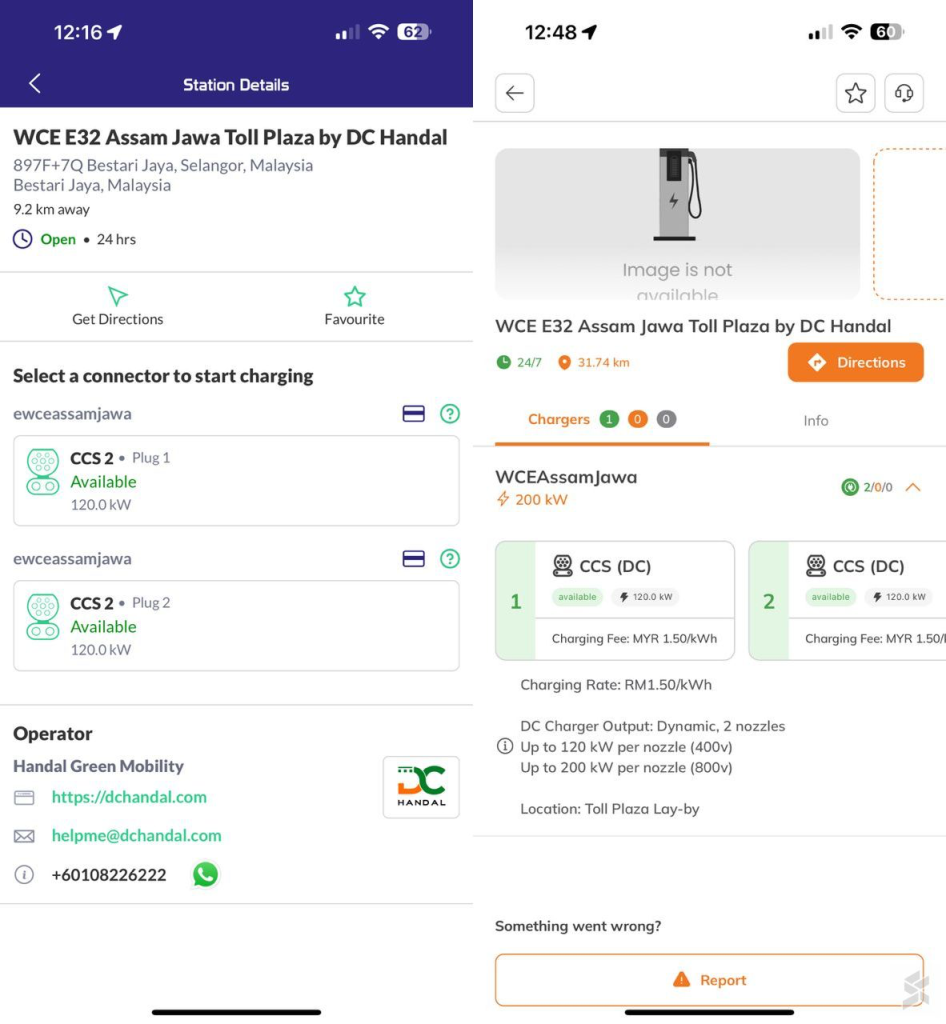
Task: Email helpme@dchandal.com
Action: click(x=136, y=835)
